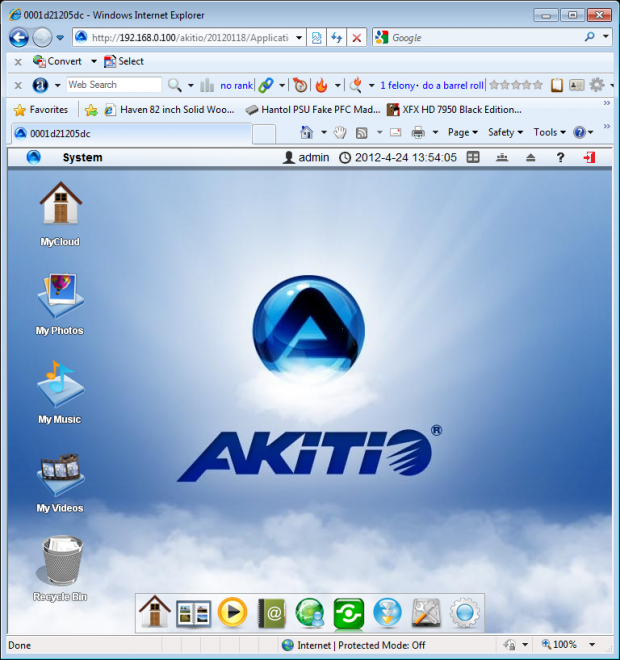Click the Akitio logo in System bar

click(33, 157)
